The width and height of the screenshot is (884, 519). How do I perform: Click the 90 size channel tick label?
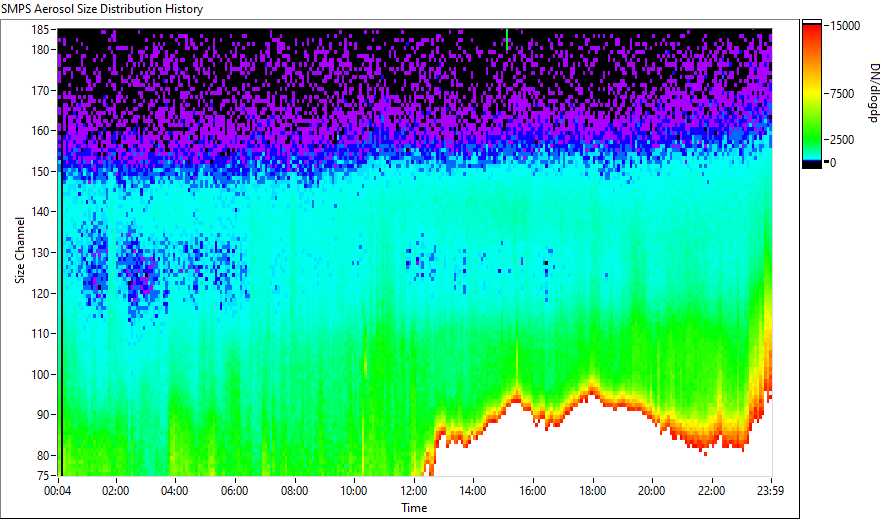click(42, 415)
